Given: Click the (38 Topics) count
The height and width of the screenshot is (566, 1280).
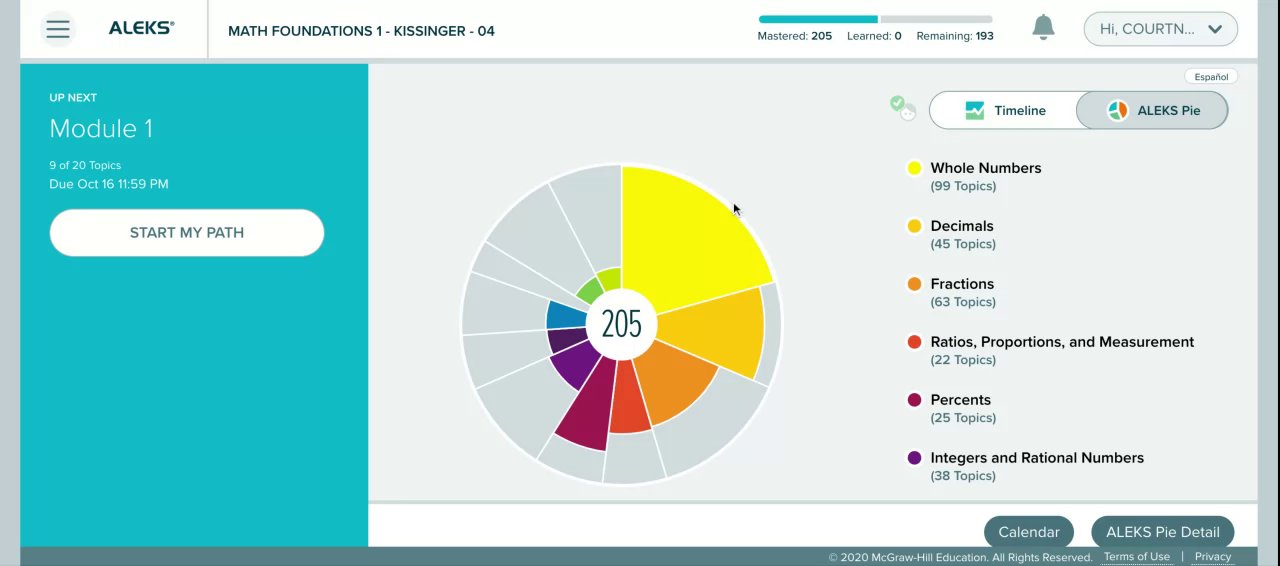Looking at the screenshot, I should 963,476.
